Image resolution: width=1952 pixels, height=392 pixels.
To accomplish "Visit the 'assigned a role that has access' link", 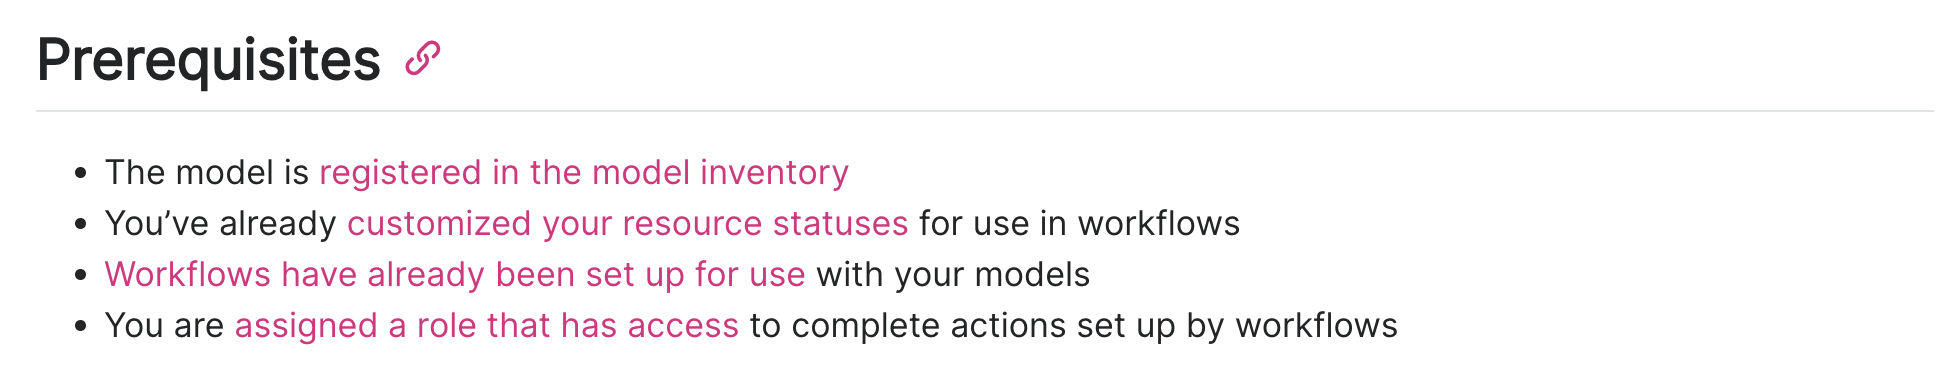I will pos(487,325).
